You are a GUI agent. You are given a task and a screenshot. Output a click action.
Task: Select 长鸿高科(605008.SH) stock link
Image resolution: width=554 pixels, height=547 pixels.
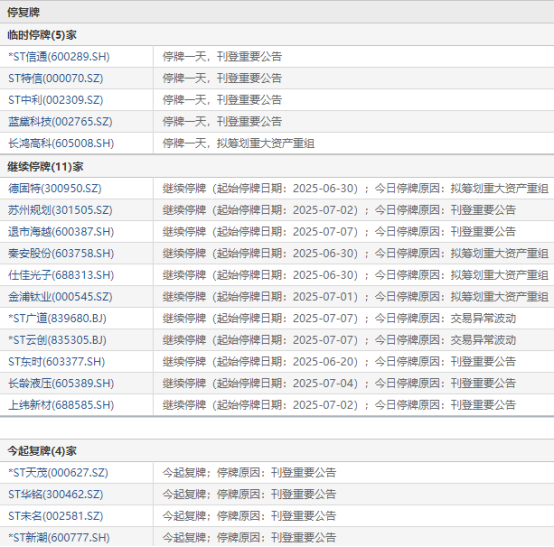pyautogui.click(x=61, y=143)
